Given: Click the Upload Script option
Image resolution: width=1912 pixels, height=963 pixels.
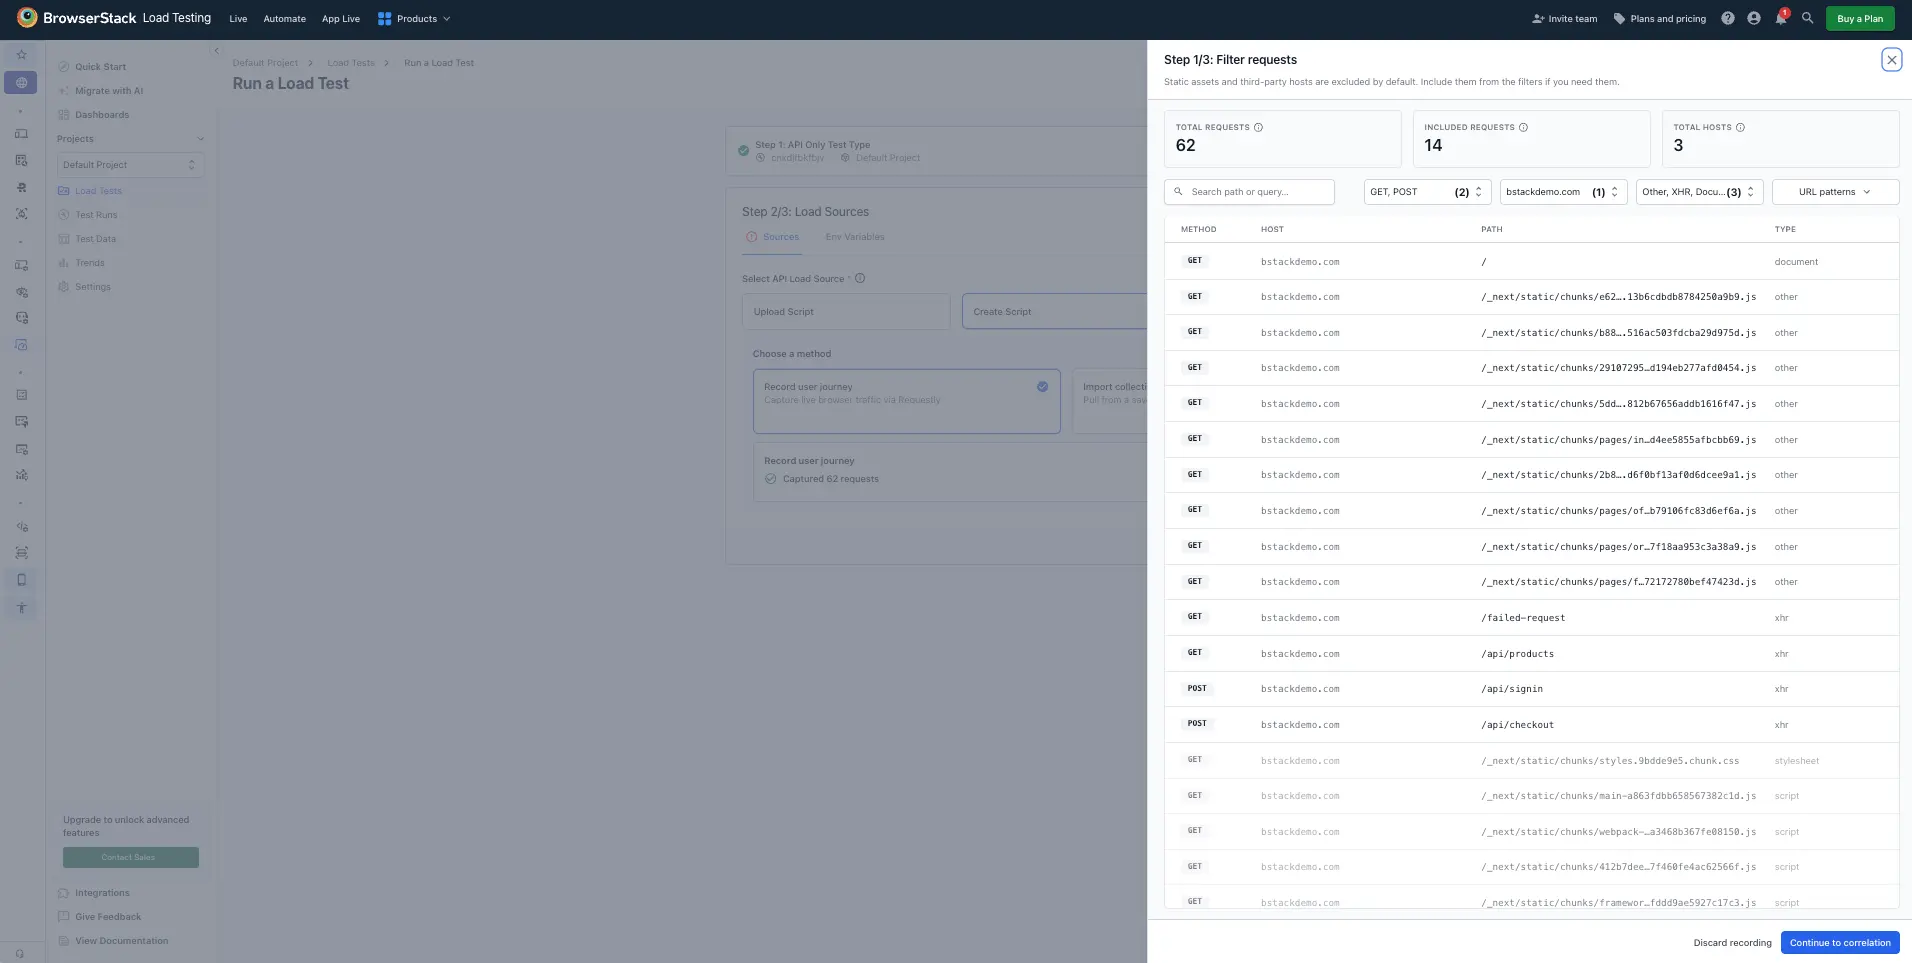Looking at the screenshot, I should (x=846, y=312).
